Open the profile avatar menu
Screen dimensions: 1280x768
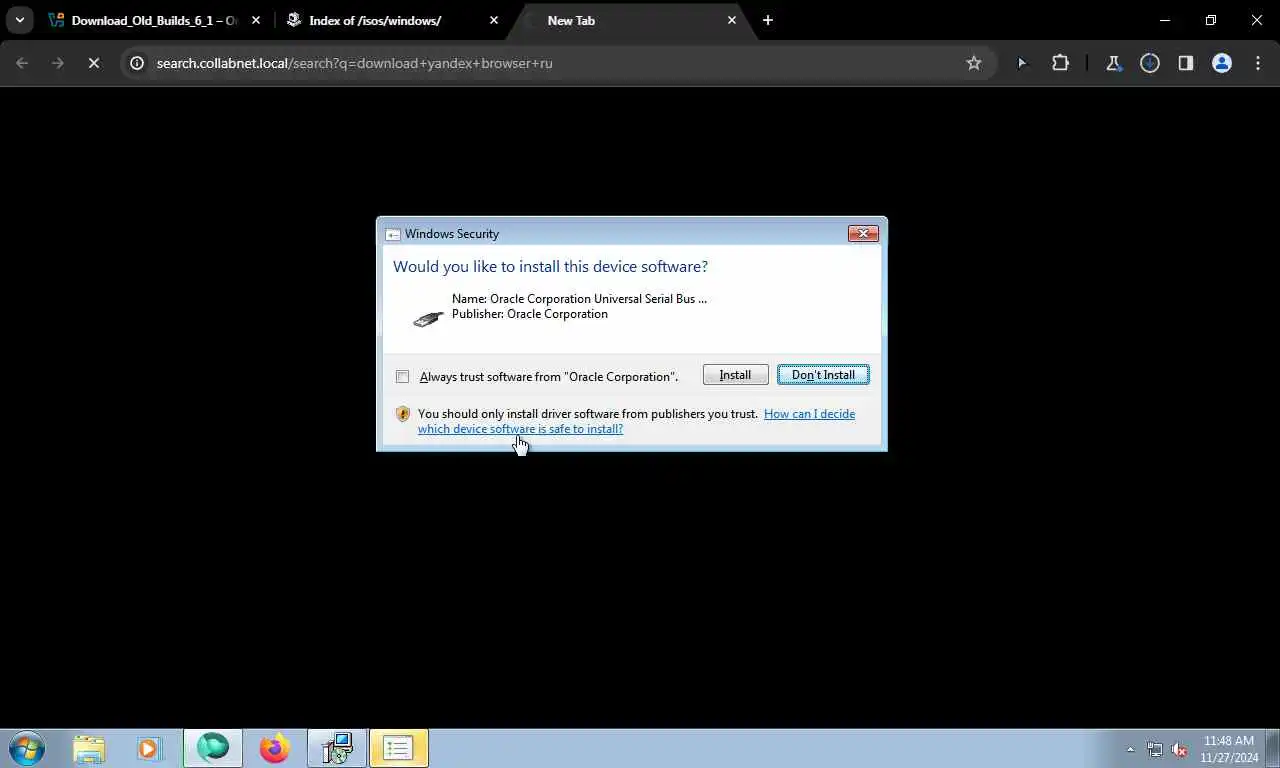1222,63
